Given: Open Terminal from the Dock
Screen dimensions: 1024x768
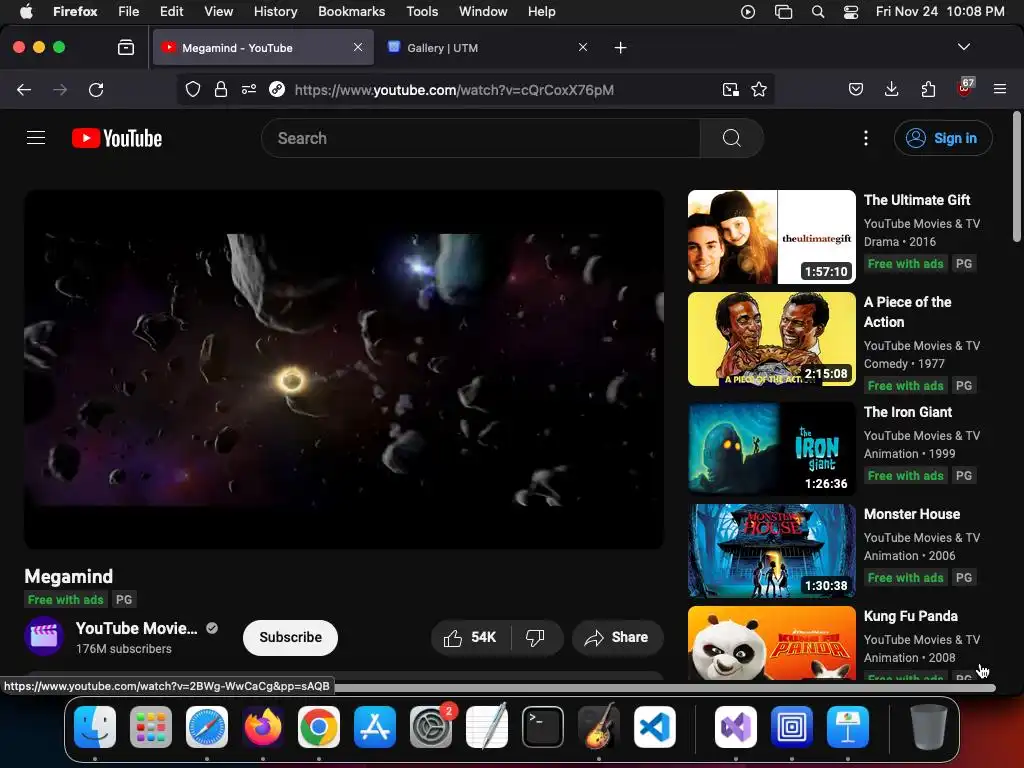Looking at the screenshot, I should pyautogui.click(x=542, y=727).
